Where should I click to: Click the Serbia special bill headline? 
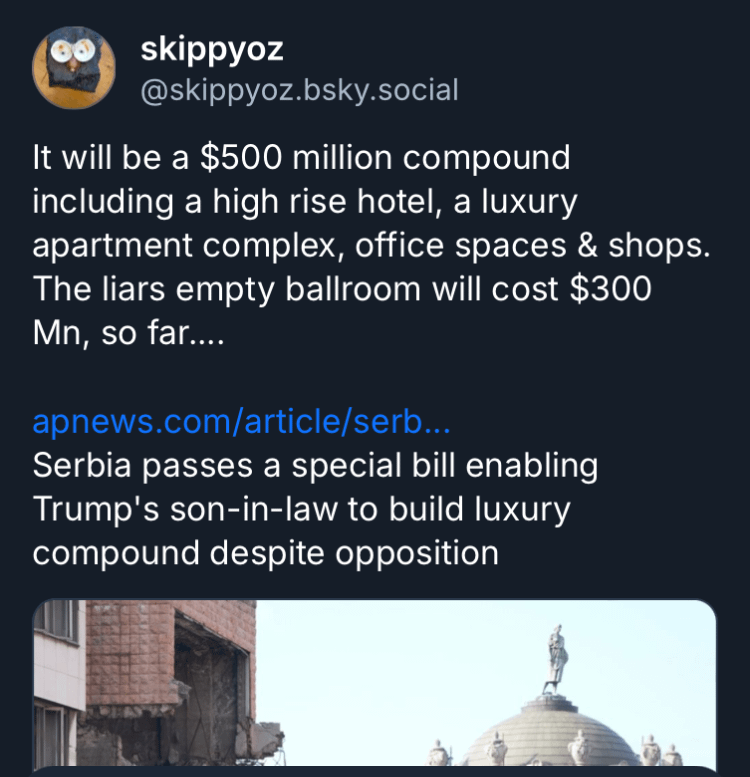tap(315, 466)
